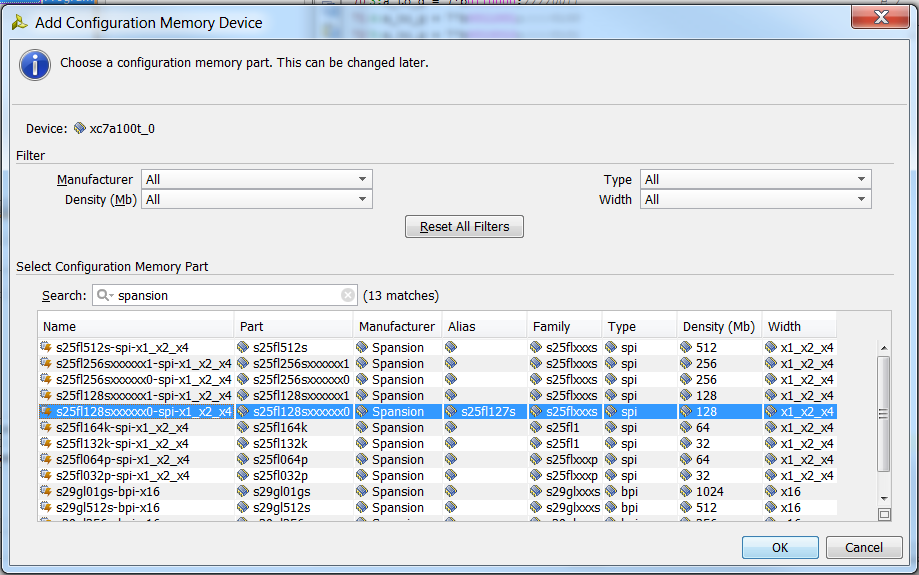Click the part icon next to s25fl064p
This screenshot has height=575, width=919.
[x=243, y=459]
